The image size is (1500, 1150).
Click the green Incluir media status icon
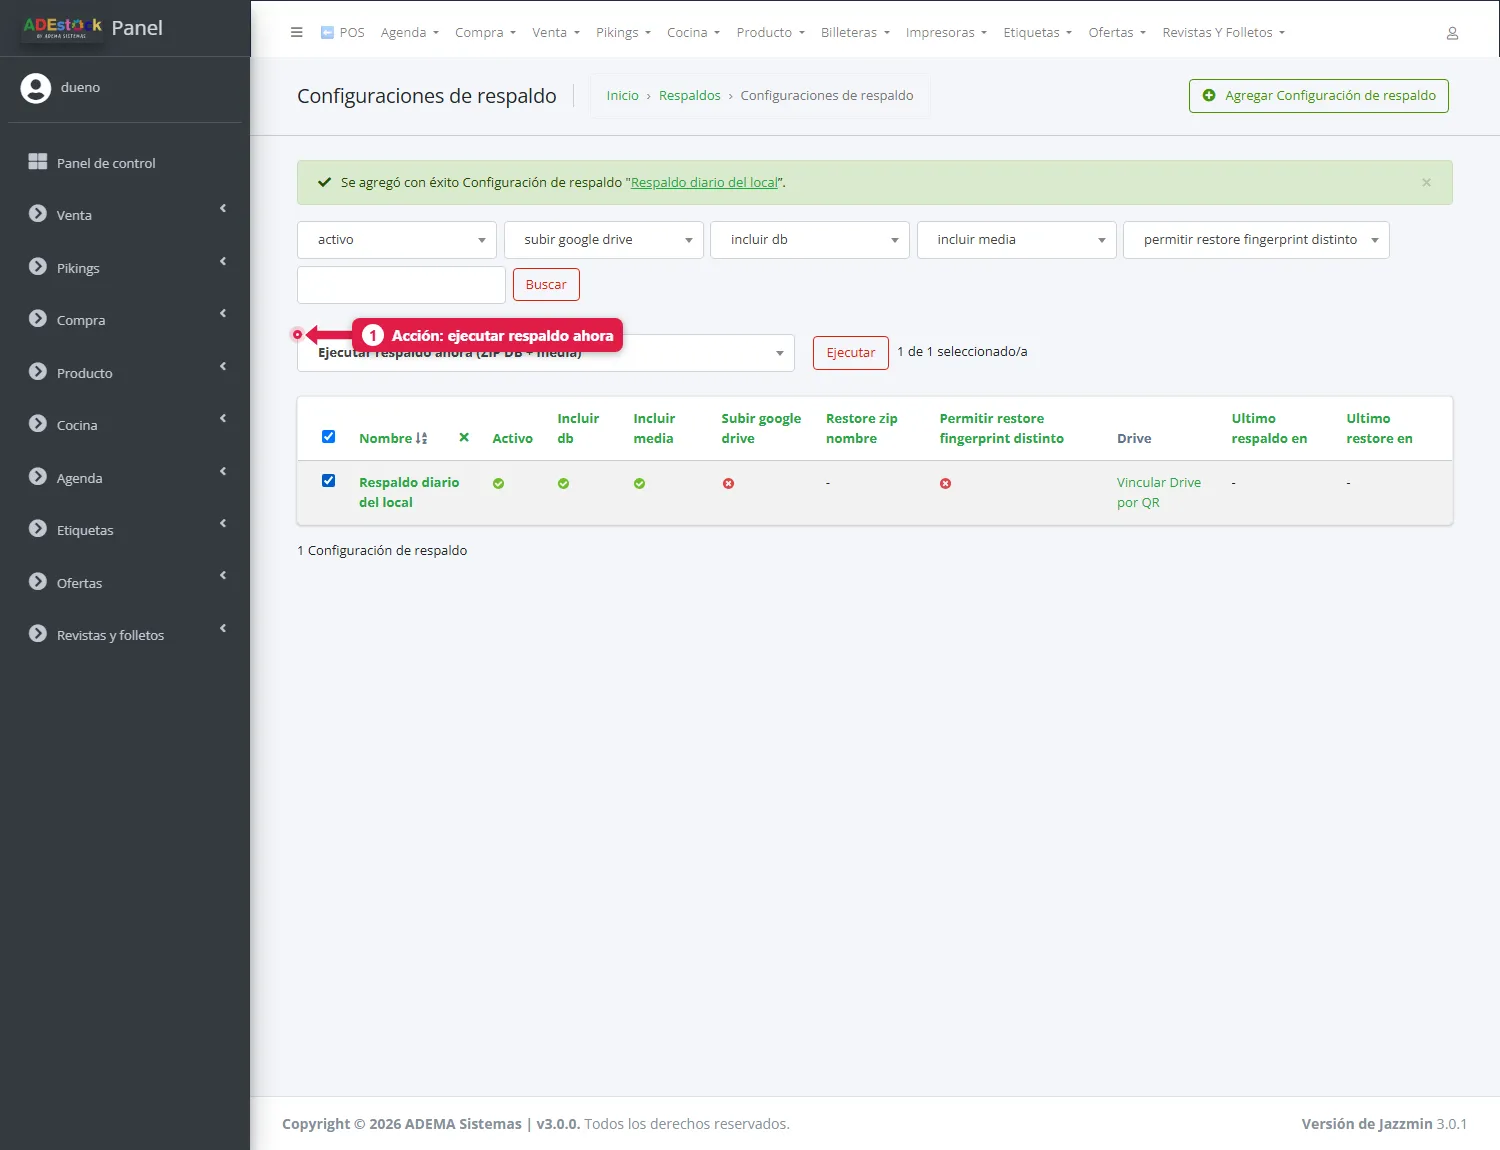pyautogui.click(x=639, y=483)
